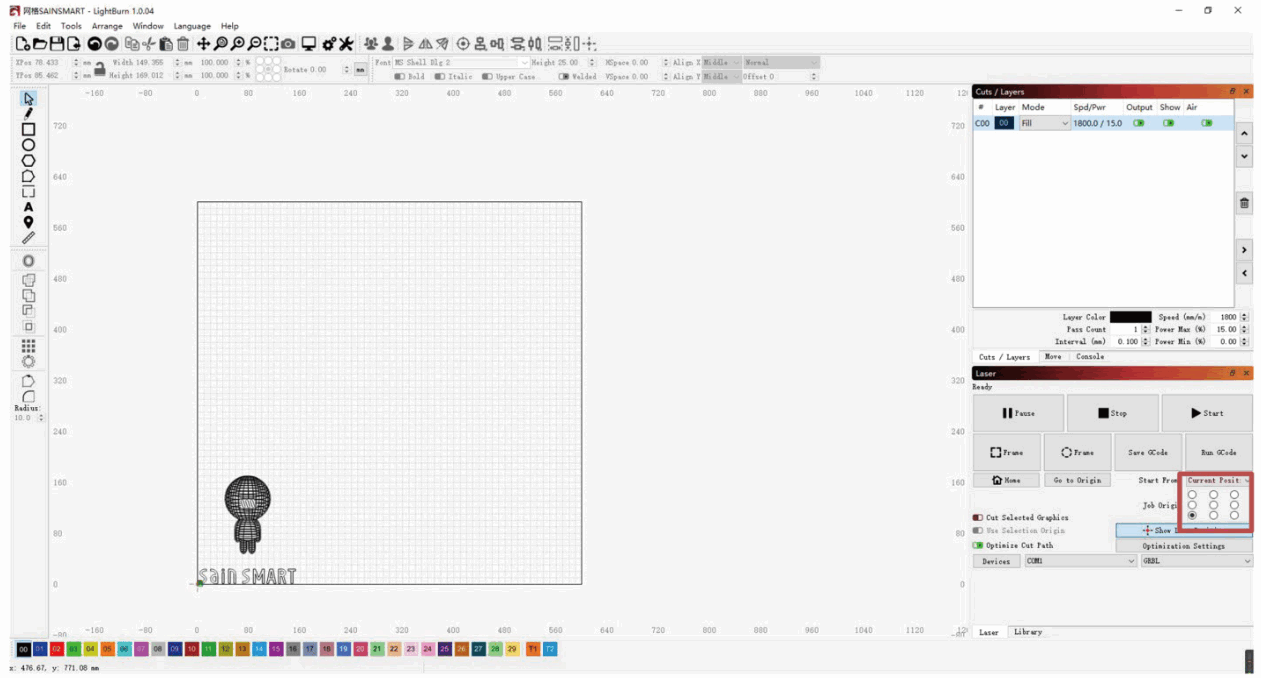Click the black Layer Color swatch
The height and width of the screenshot is (678, 1261).
click(x=1130, y=317)
